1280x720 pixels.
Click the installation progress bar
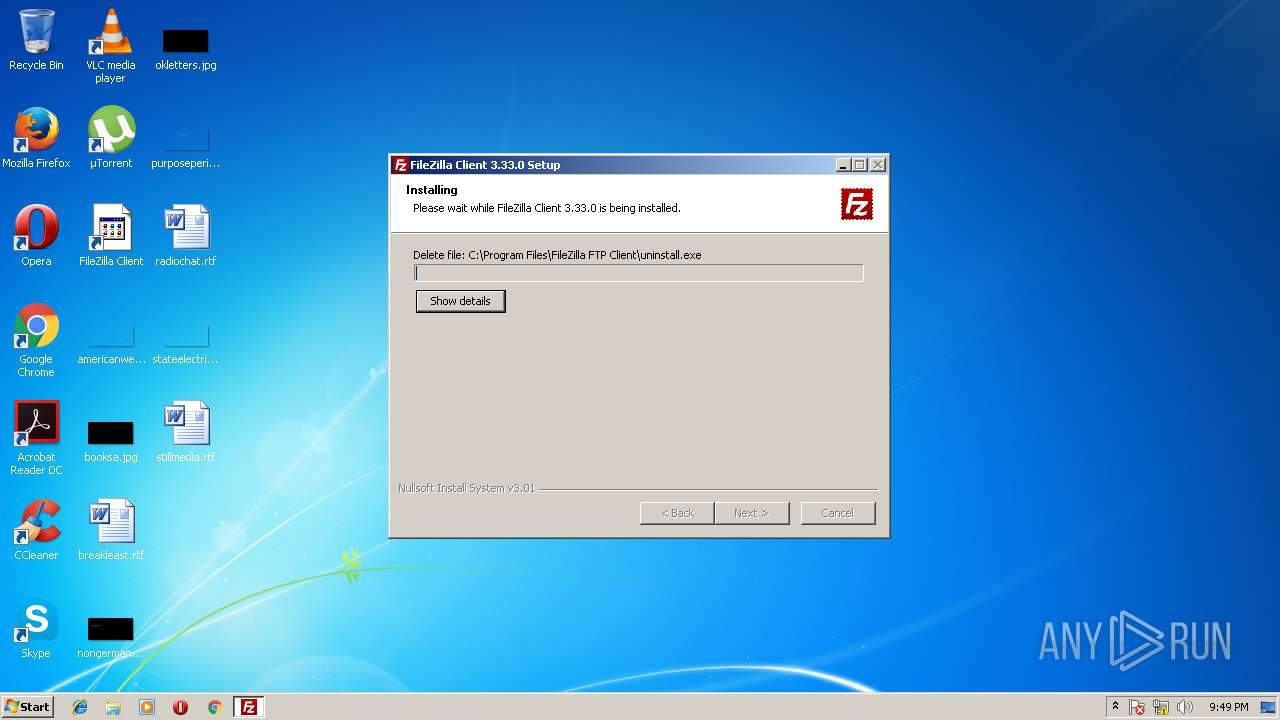(x=638, y=273)
